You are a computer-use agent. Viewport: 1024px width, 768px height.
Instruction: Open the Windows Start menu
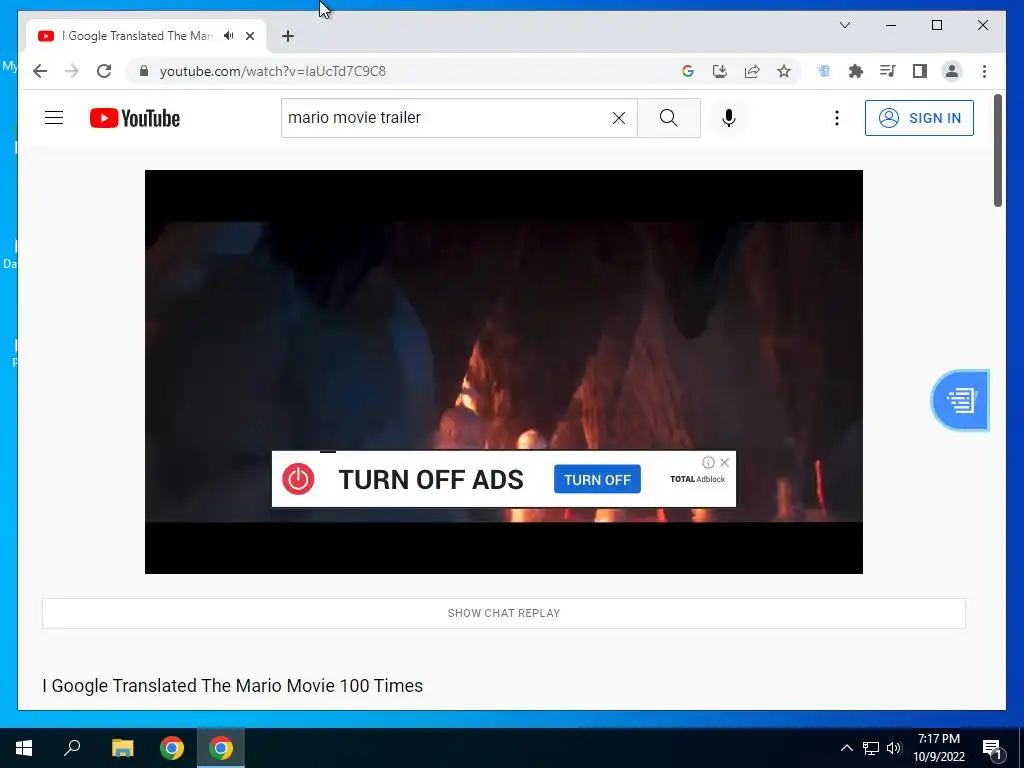point(24,748)
